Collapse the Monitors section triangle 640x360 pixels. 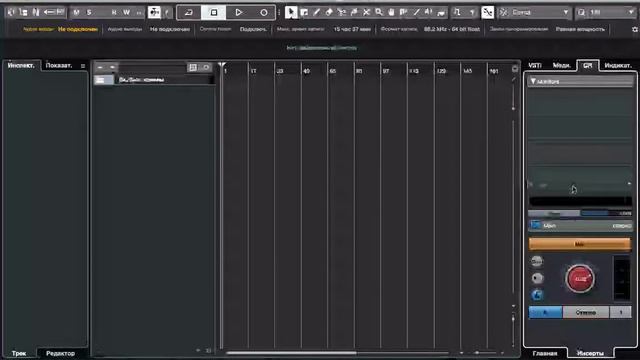click(x=533, y=81)
